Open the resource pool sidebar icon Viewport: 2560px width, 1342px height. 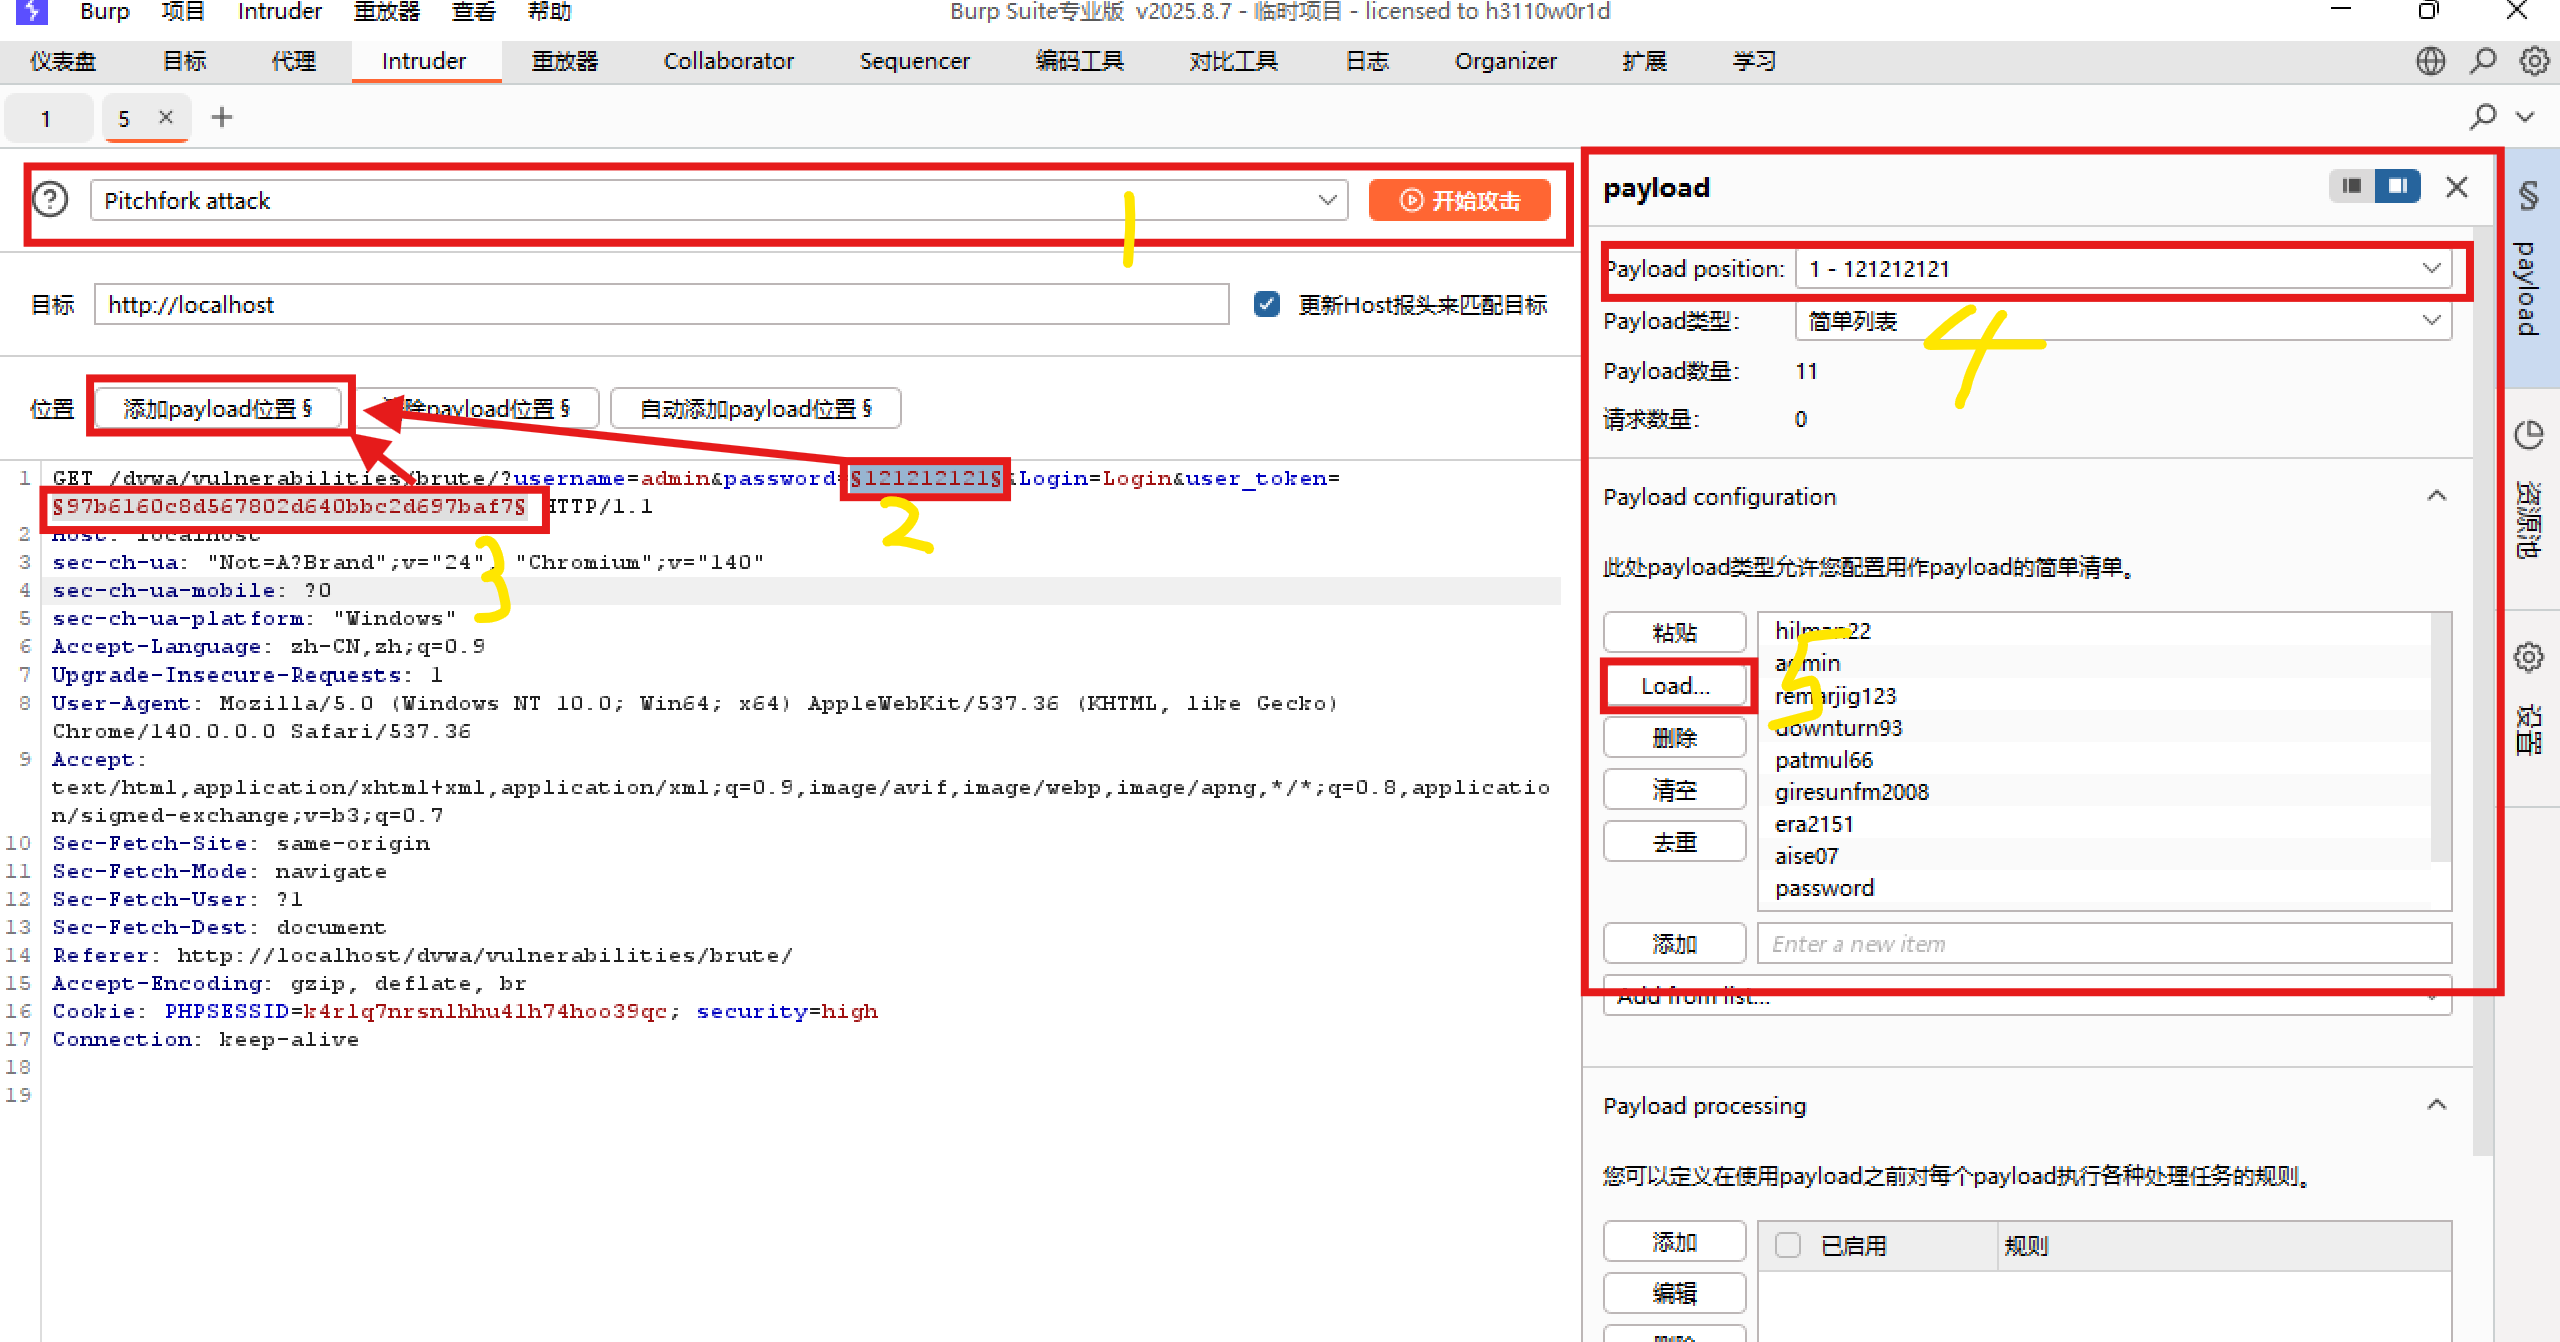coord(2528,436)
